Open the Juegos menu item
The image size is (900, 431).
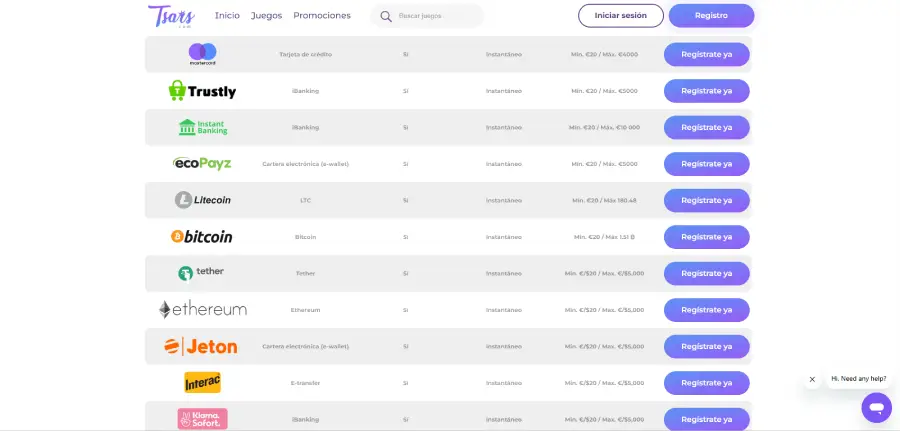(x=266, y=15)
